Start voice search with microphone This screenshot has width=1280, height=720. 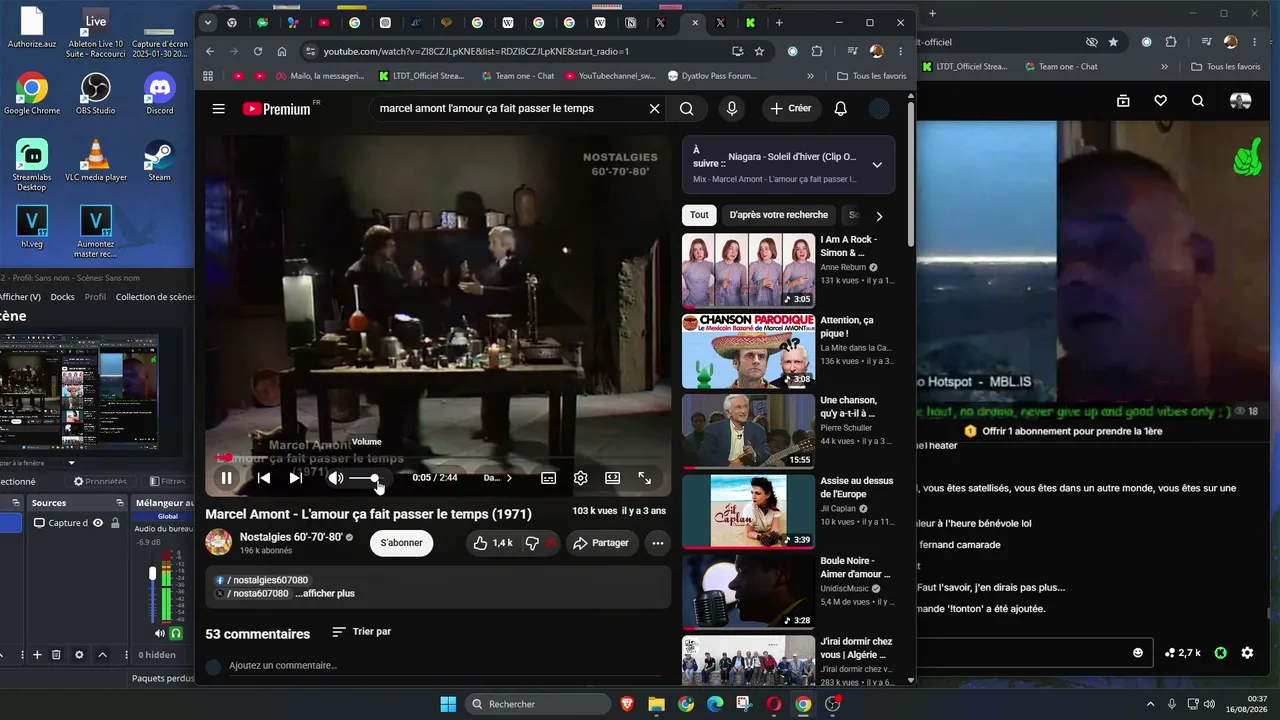tap(732, 109)
